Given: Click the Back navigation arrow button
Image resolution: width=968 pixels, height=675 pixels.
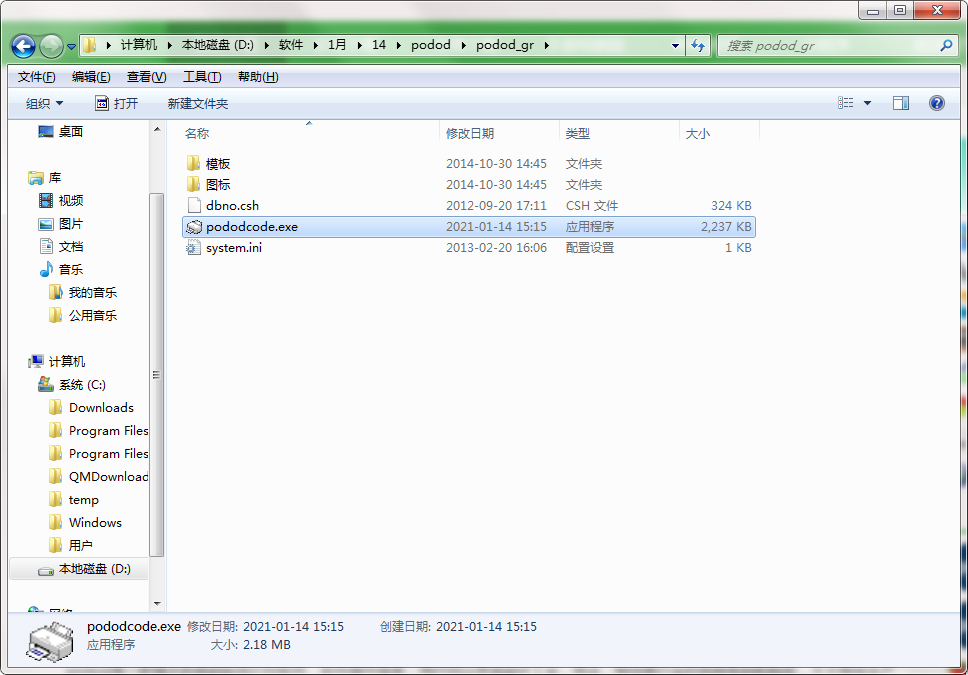Looking at the screenshot, I should pos(24,46).
